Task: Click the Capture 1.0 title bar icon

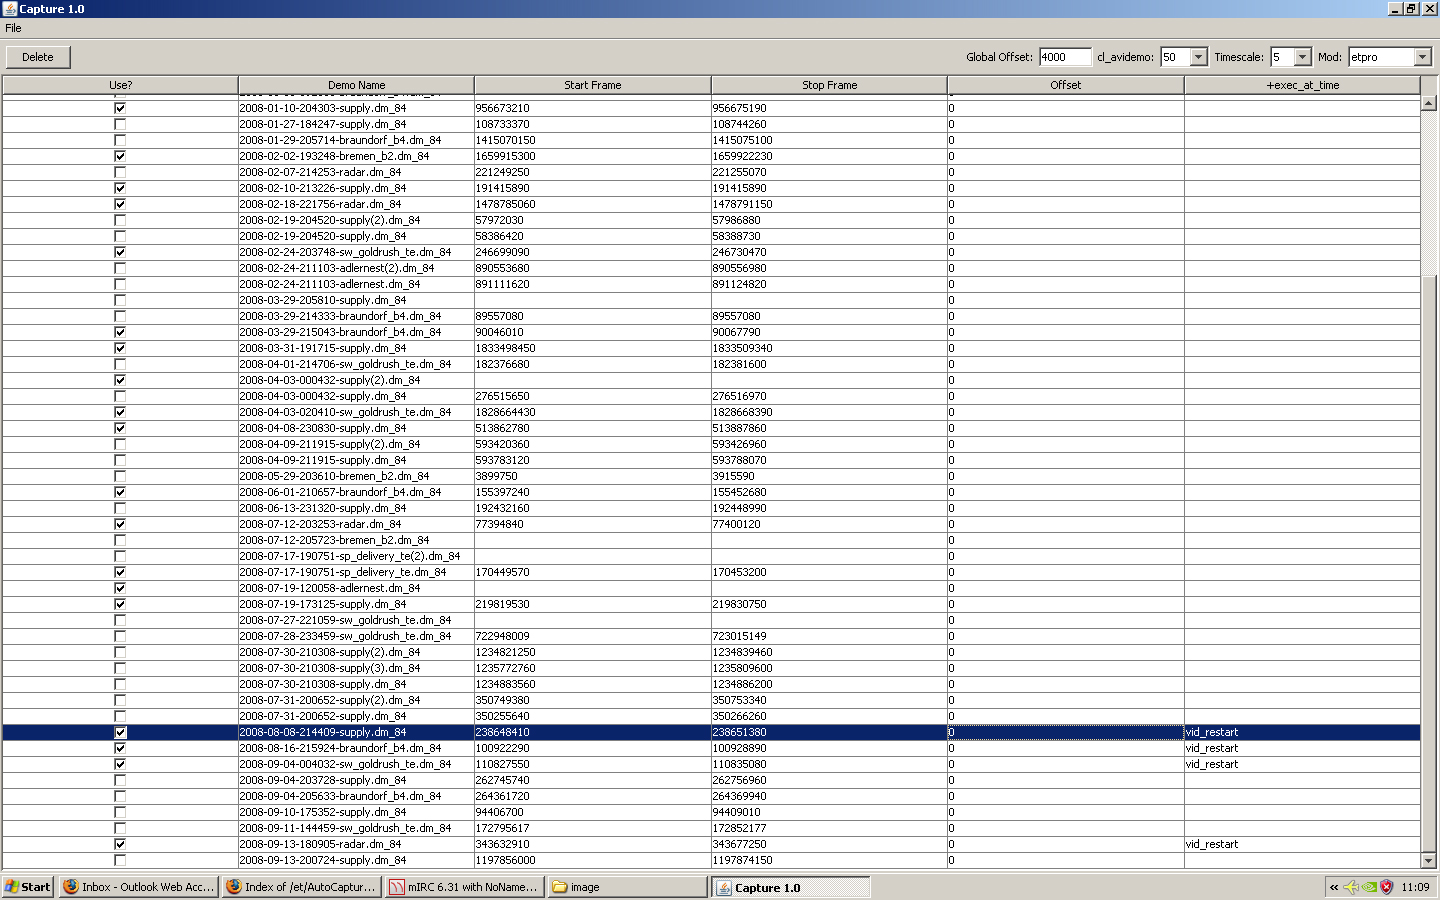Action: [x=9, y=9]
